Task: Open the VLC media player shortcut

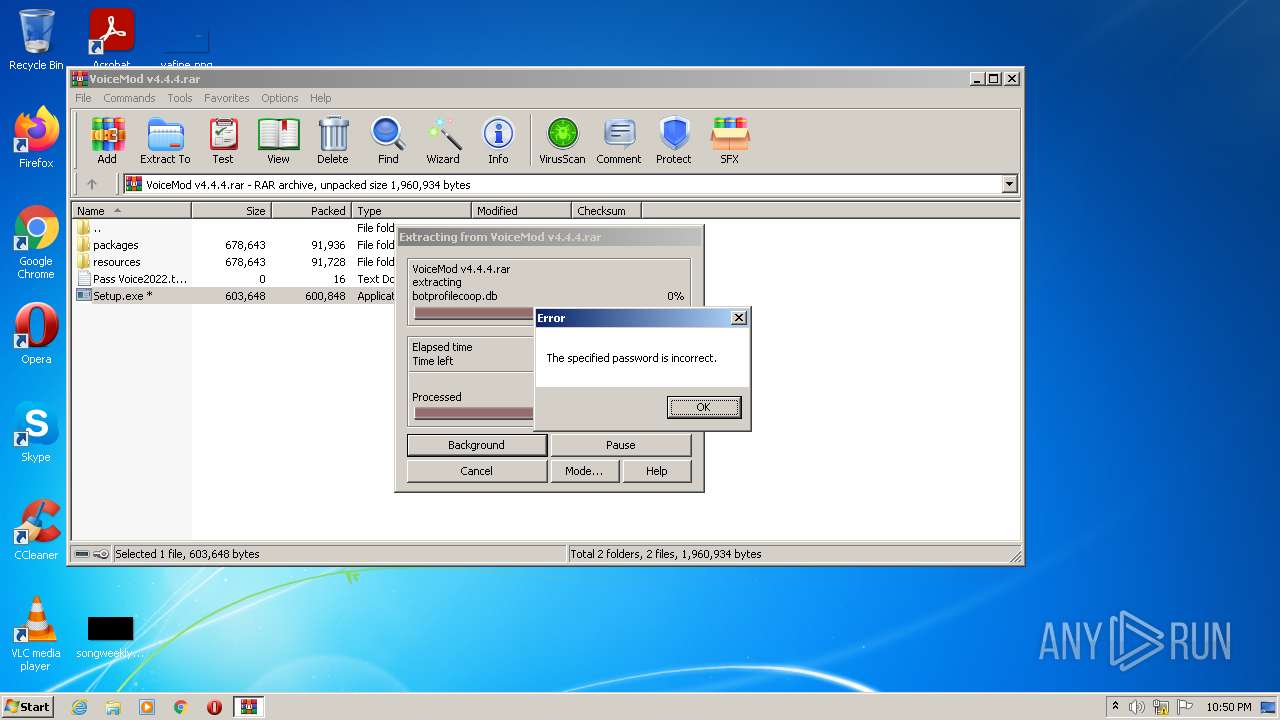Action: click(36, 634)
